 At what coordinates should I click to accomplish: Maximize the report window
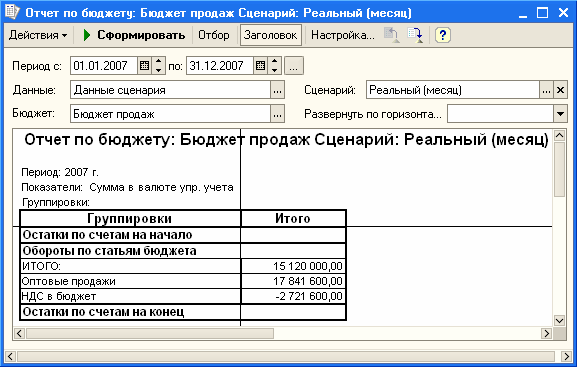coord(542,13)
